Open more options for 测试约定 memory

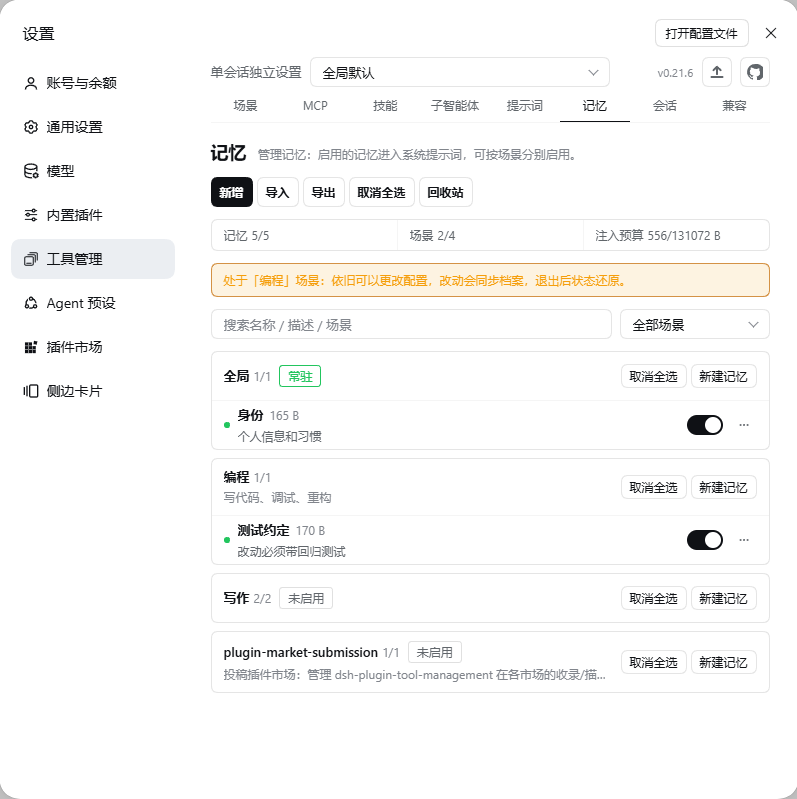tap(744, 540)
